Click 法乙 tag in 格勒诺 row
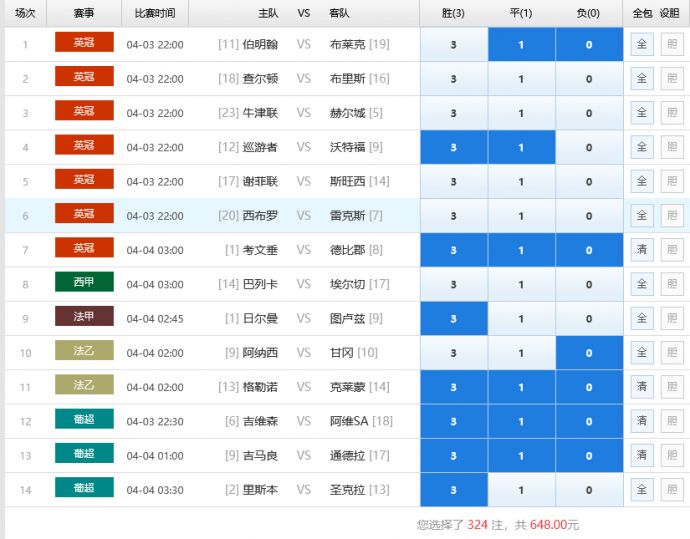This screenshot has width=690, height=539. click(x=84, y=386)
